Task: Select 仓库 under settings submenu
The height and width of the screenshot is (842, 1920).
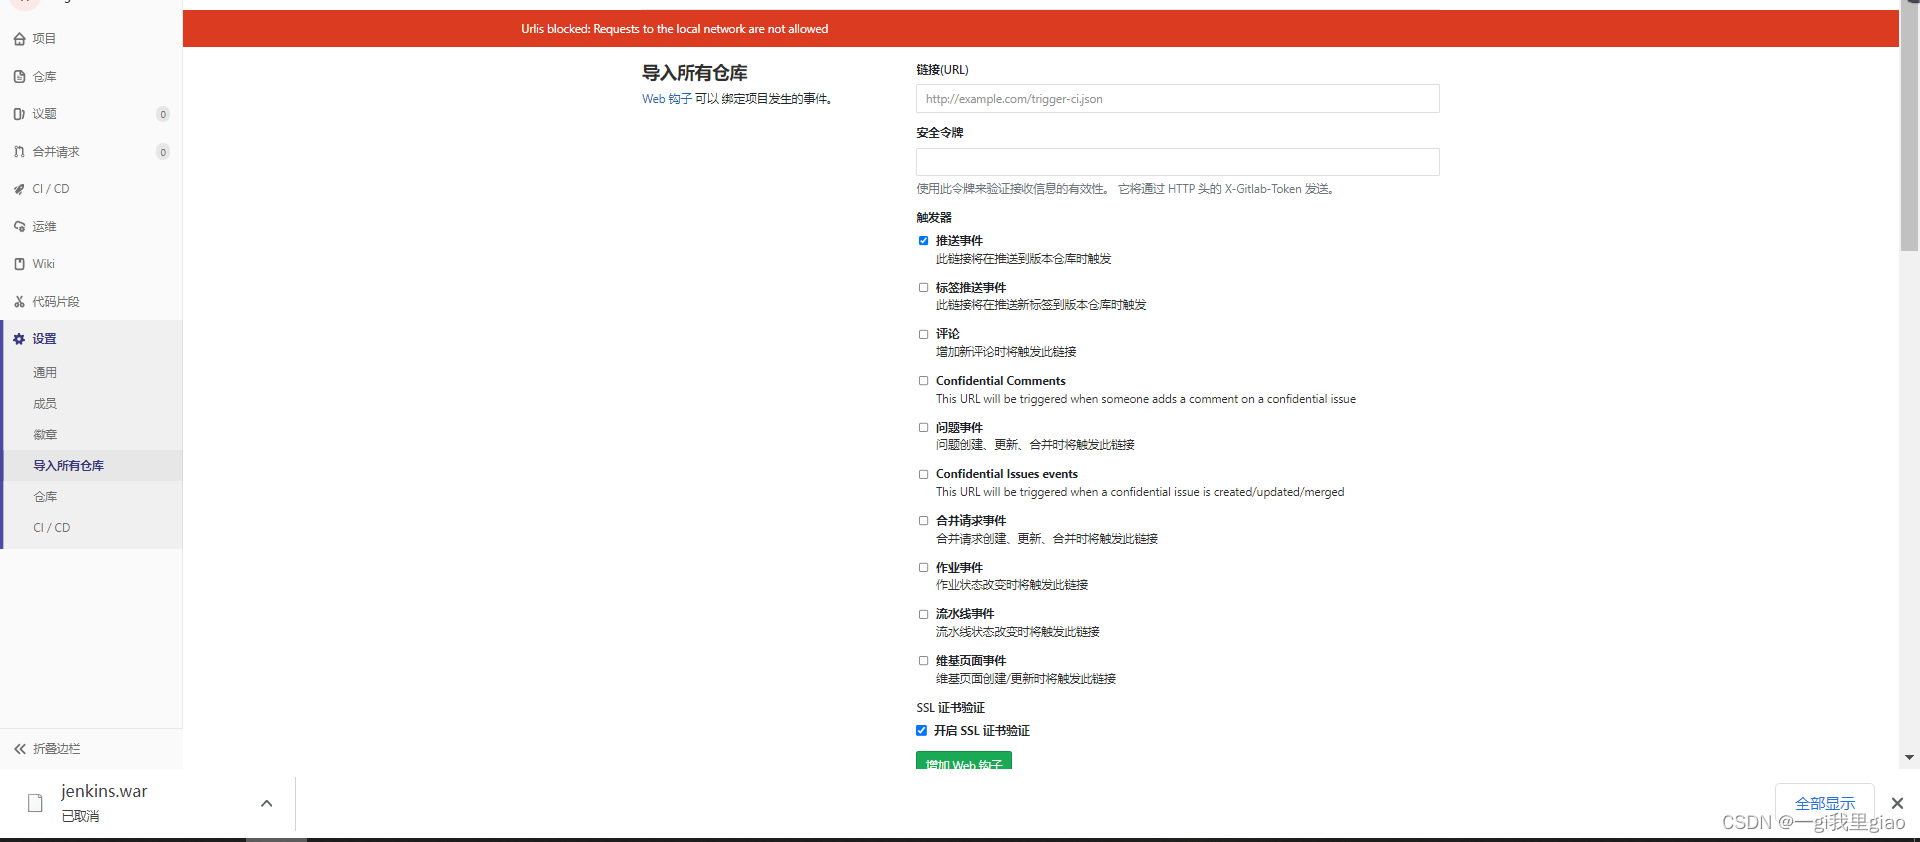Action: click(x=45, y=497)
